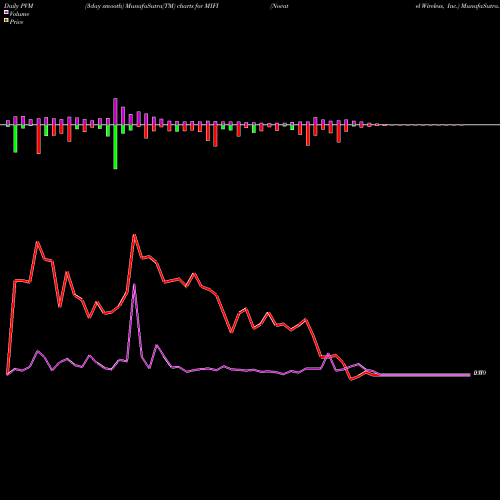Click the Volume legend color swatch

click(x=6, y=12)
